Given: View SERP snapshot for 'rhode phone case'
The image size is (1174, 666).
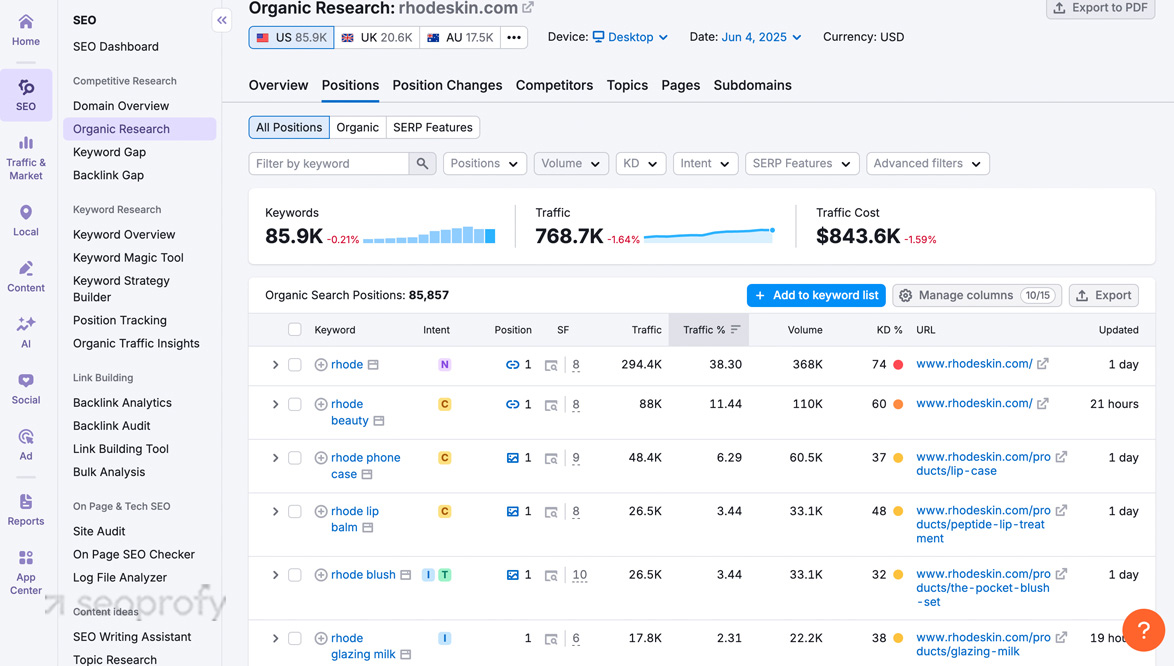Looking at the screenshot, I should click(x=551, y=458).
